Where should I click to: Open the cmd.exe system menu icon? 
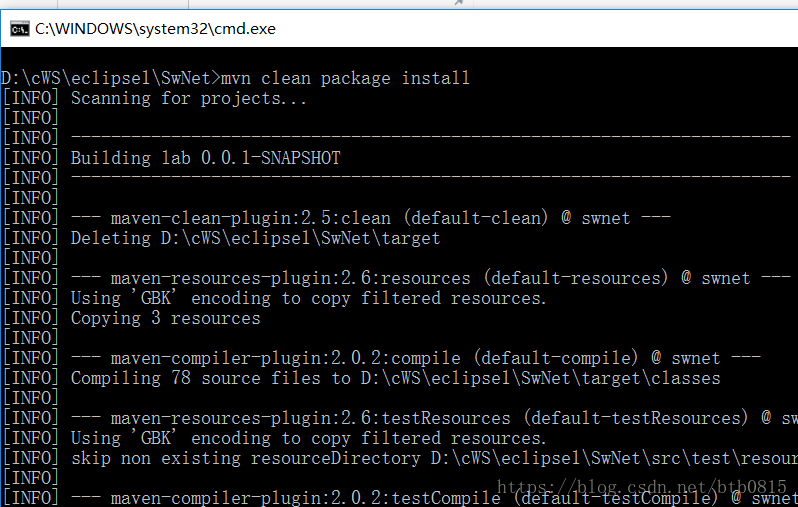pyautogui.click(x=20, y=30)
